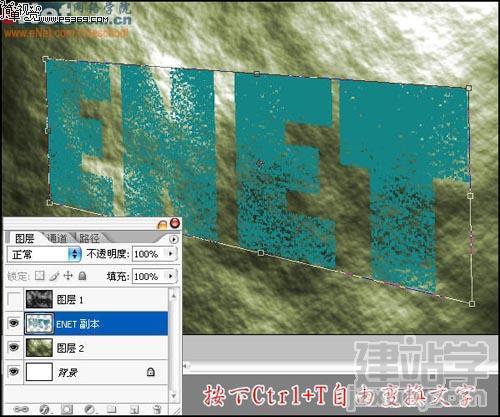The height and width of the screenshot is (417, 500).
Task: Toggle lock transparent pixels checker icon
Action: click(x=40, y=276)
